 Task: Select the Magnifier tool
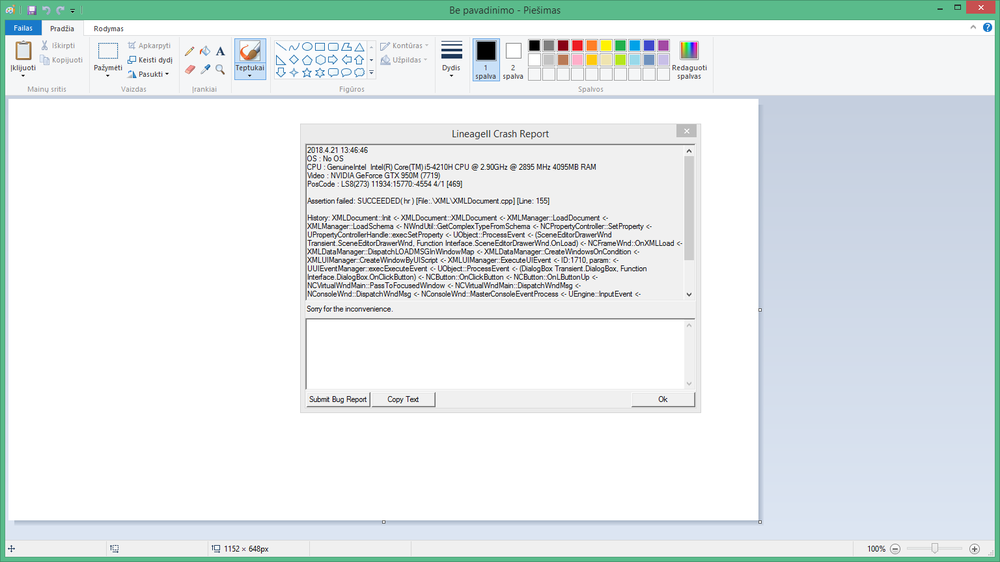click(220, 70)
